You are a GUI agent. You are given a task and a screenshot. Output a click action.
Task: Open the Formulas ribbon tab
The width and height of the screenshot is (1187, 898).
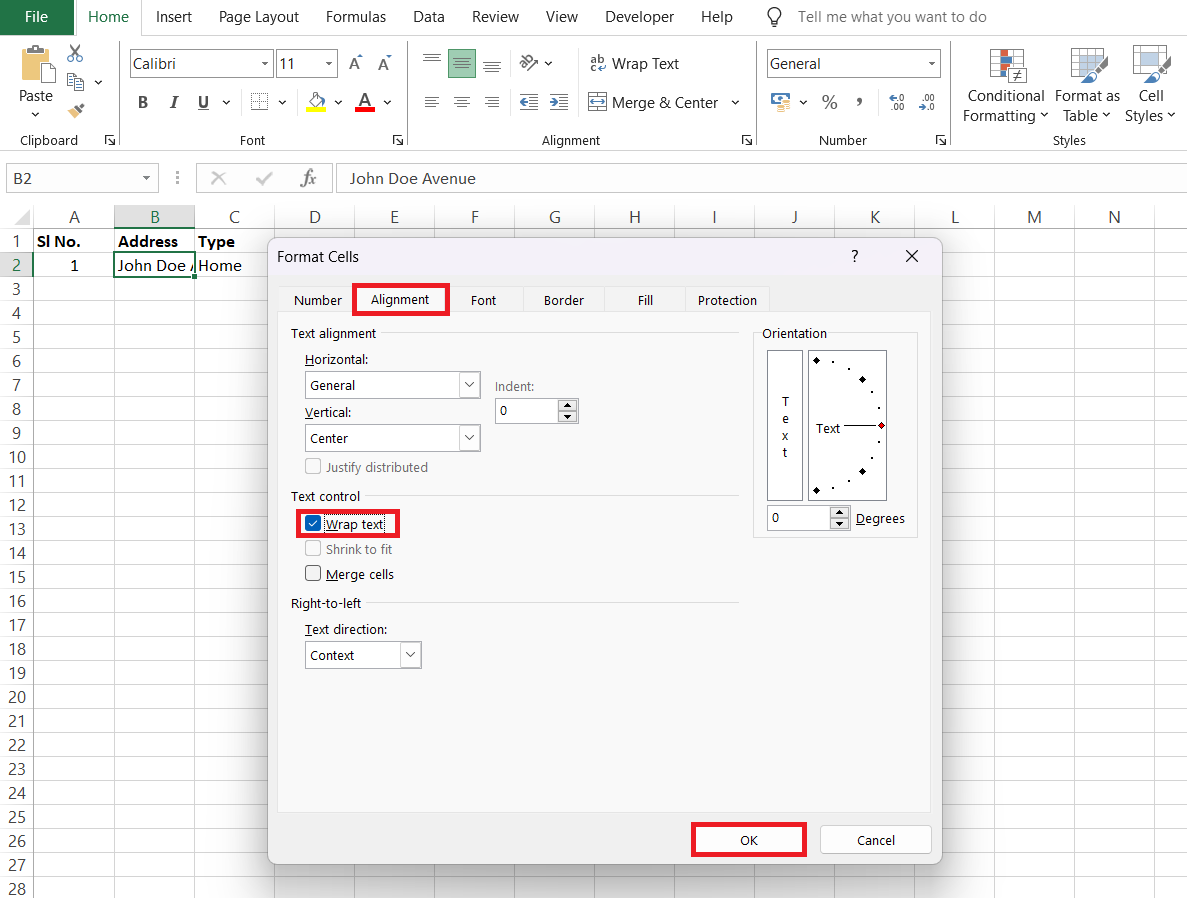(x=356, y=17)
